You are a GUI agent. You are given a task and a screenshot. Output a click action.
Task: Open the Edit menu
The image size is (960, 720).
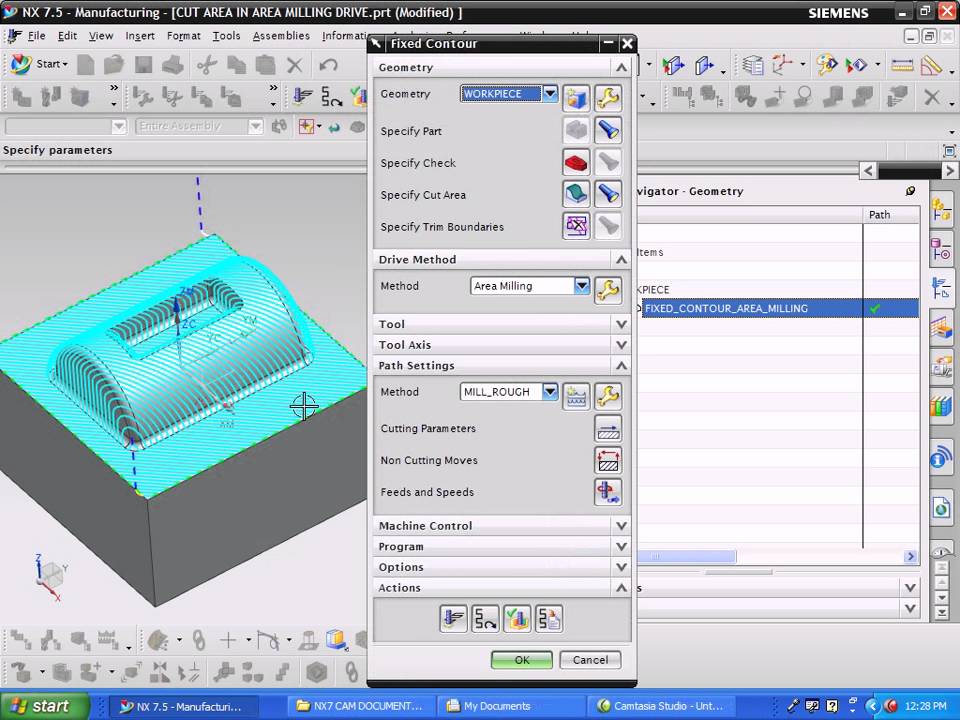(67, 36)
